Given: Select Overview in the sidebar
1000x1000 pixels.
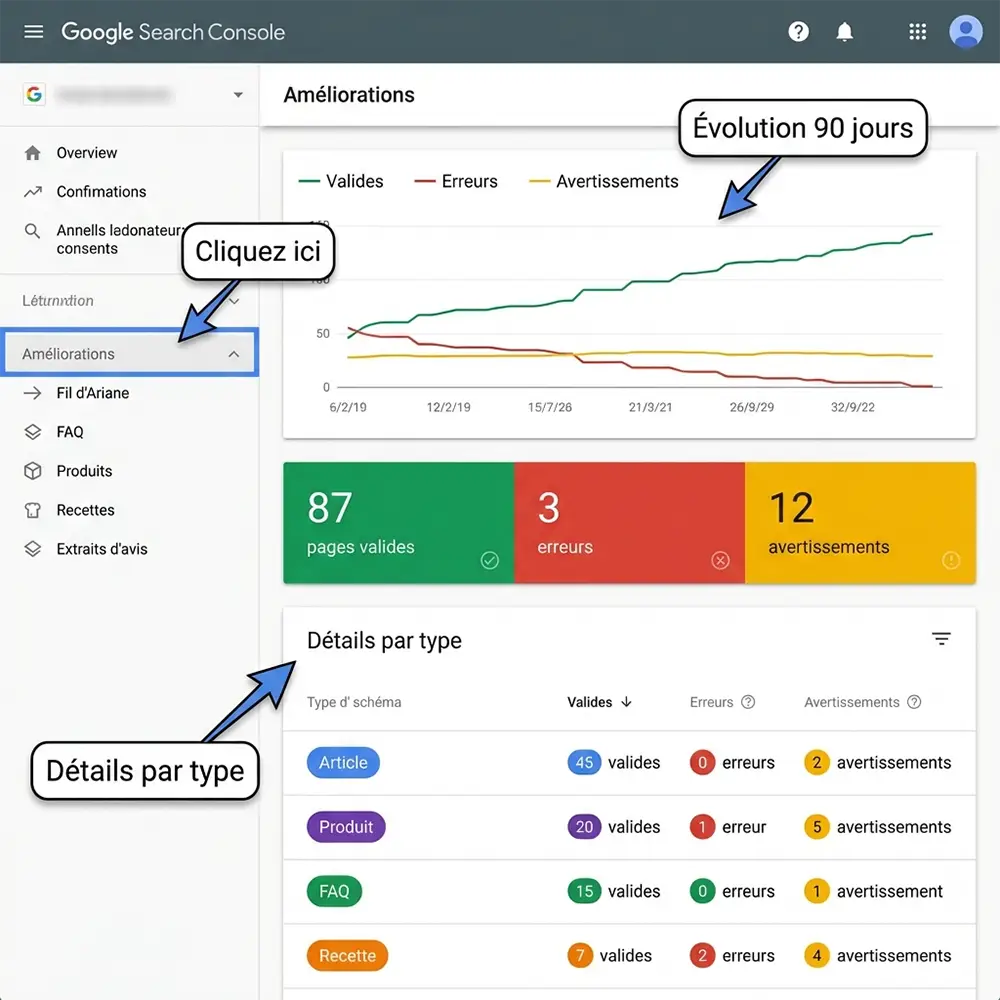Looking at the screenshot, I should tap(89, 153).
